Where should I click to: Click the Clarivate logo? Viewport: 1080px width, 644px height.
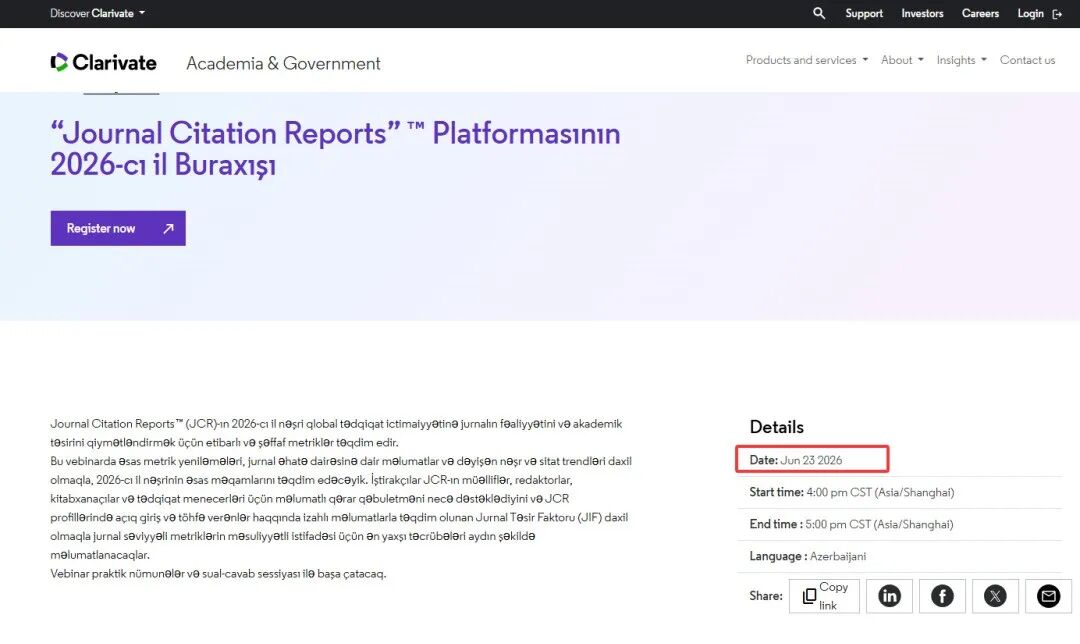click(x=103, y=63)
